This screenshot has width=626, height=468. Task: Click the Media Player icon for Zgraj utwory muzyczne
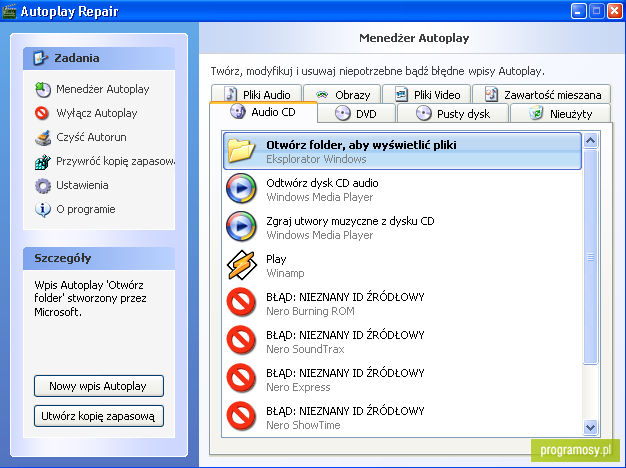pyautogui.click(x=241, y=226)
